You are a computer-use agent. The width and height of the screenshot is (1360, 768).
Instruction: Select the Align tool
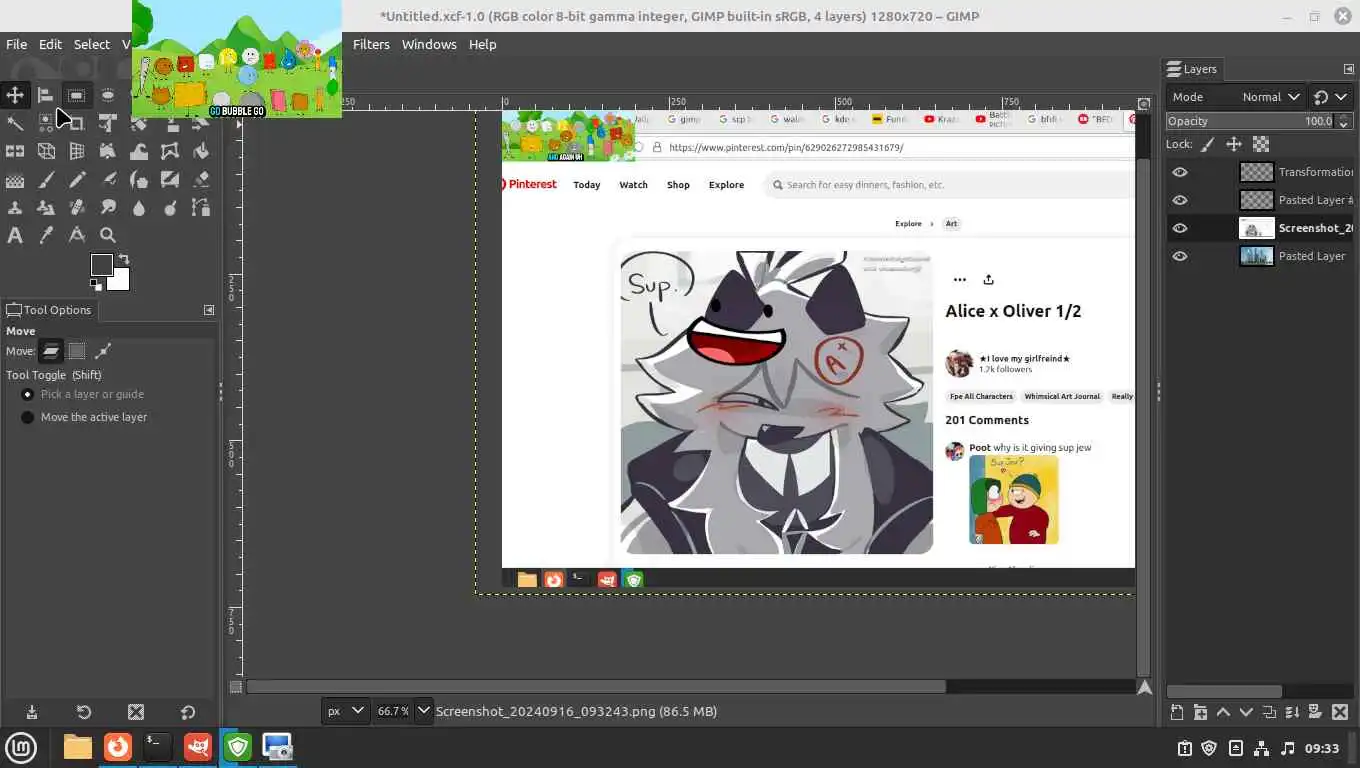pos(46,95)
